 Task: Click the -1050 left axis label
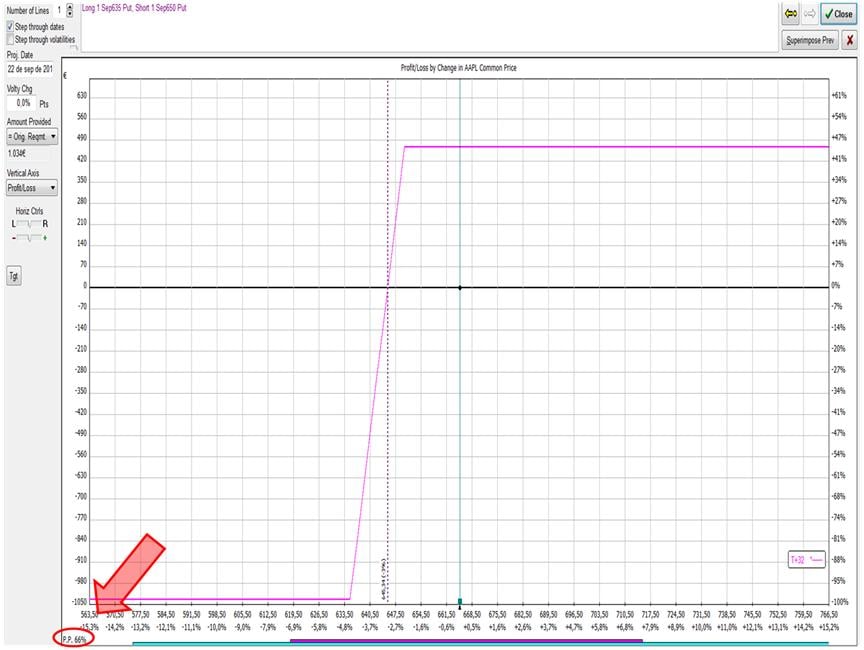tap(80, 602)
